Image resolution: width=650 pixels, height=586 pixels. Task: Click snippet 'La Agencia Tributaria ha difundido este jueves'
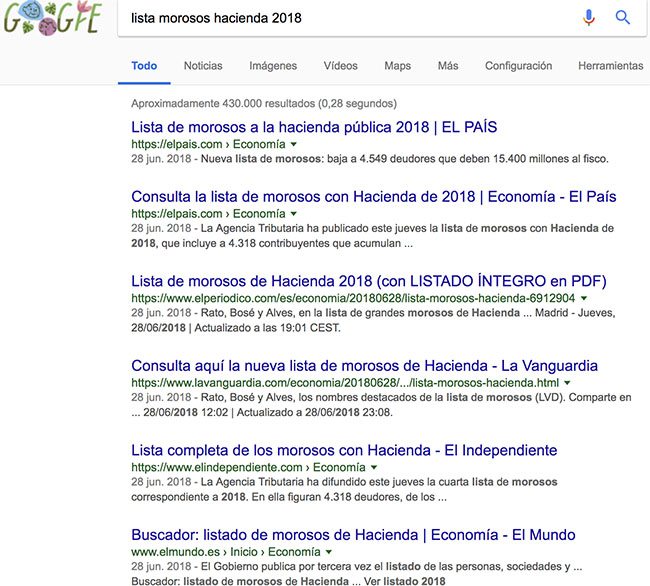tap(344, 489)
